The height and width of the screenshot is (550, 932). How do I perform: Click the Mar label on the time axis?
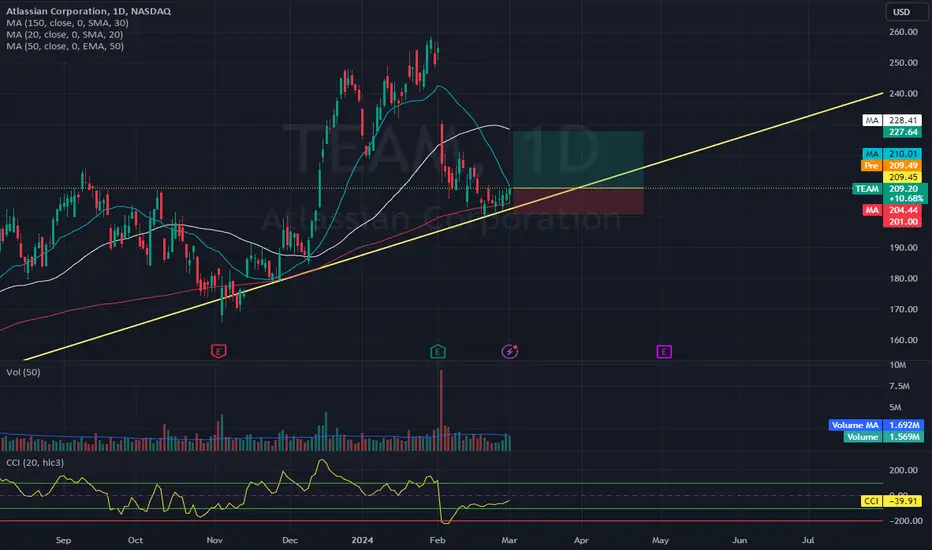[509, 540]
